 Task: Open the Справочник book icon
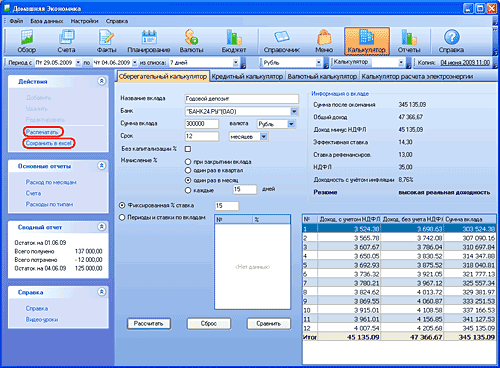tap(282, 41)
